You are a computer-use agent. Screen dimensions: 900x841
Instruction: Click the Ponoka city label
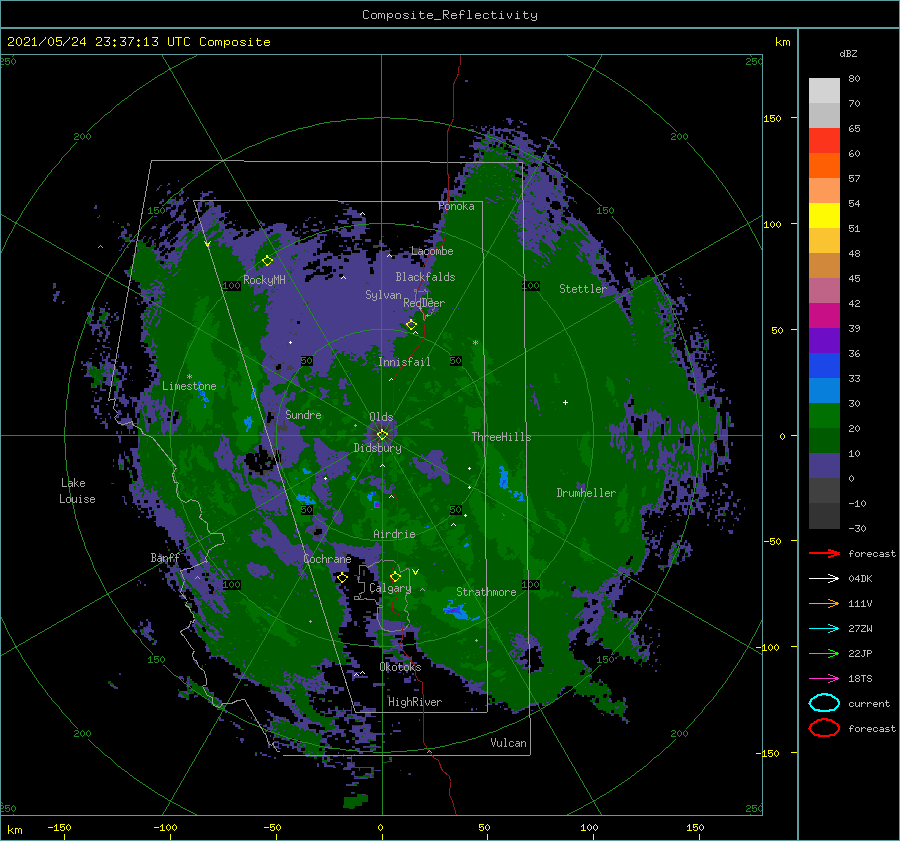(x=456, y=206)
